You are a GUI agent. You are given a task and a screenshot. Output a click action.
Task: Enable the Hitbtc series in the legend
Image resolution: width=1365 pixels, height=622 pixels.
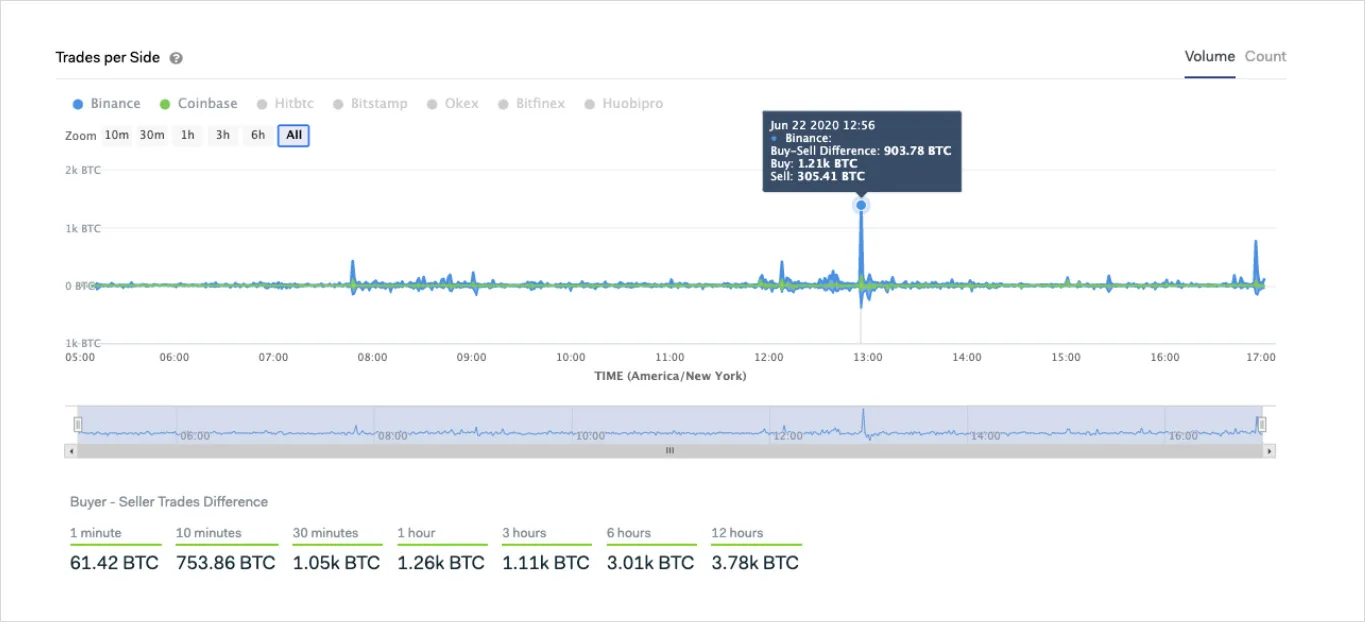point(285,104)
